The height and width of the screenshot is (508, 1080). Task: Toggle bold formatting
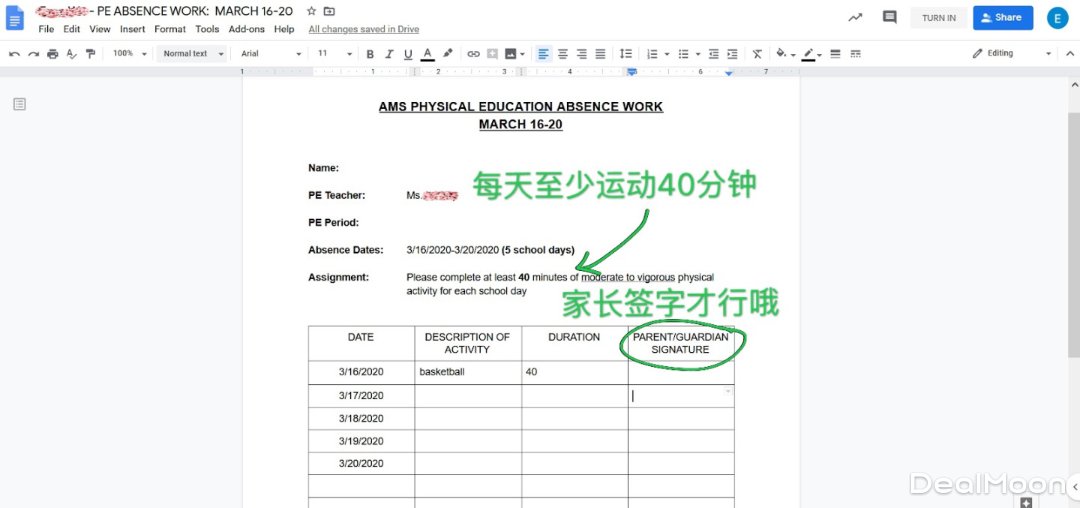(x=370, y=54)
